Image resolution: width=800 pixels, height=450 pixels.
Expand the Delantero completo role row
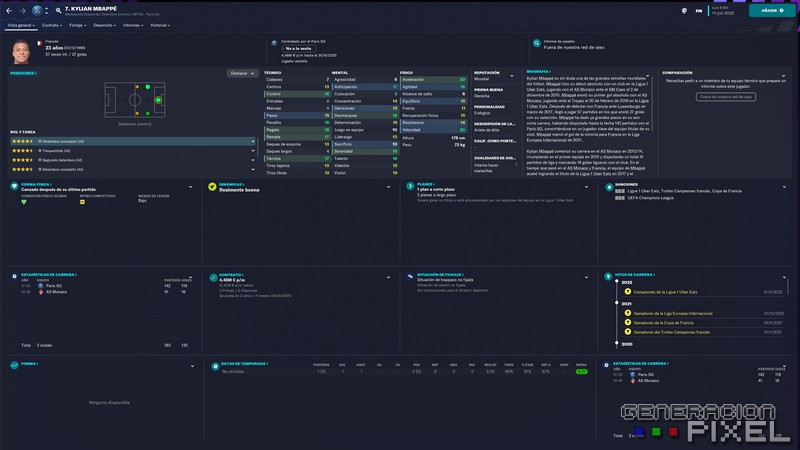(x=133, y=169)
